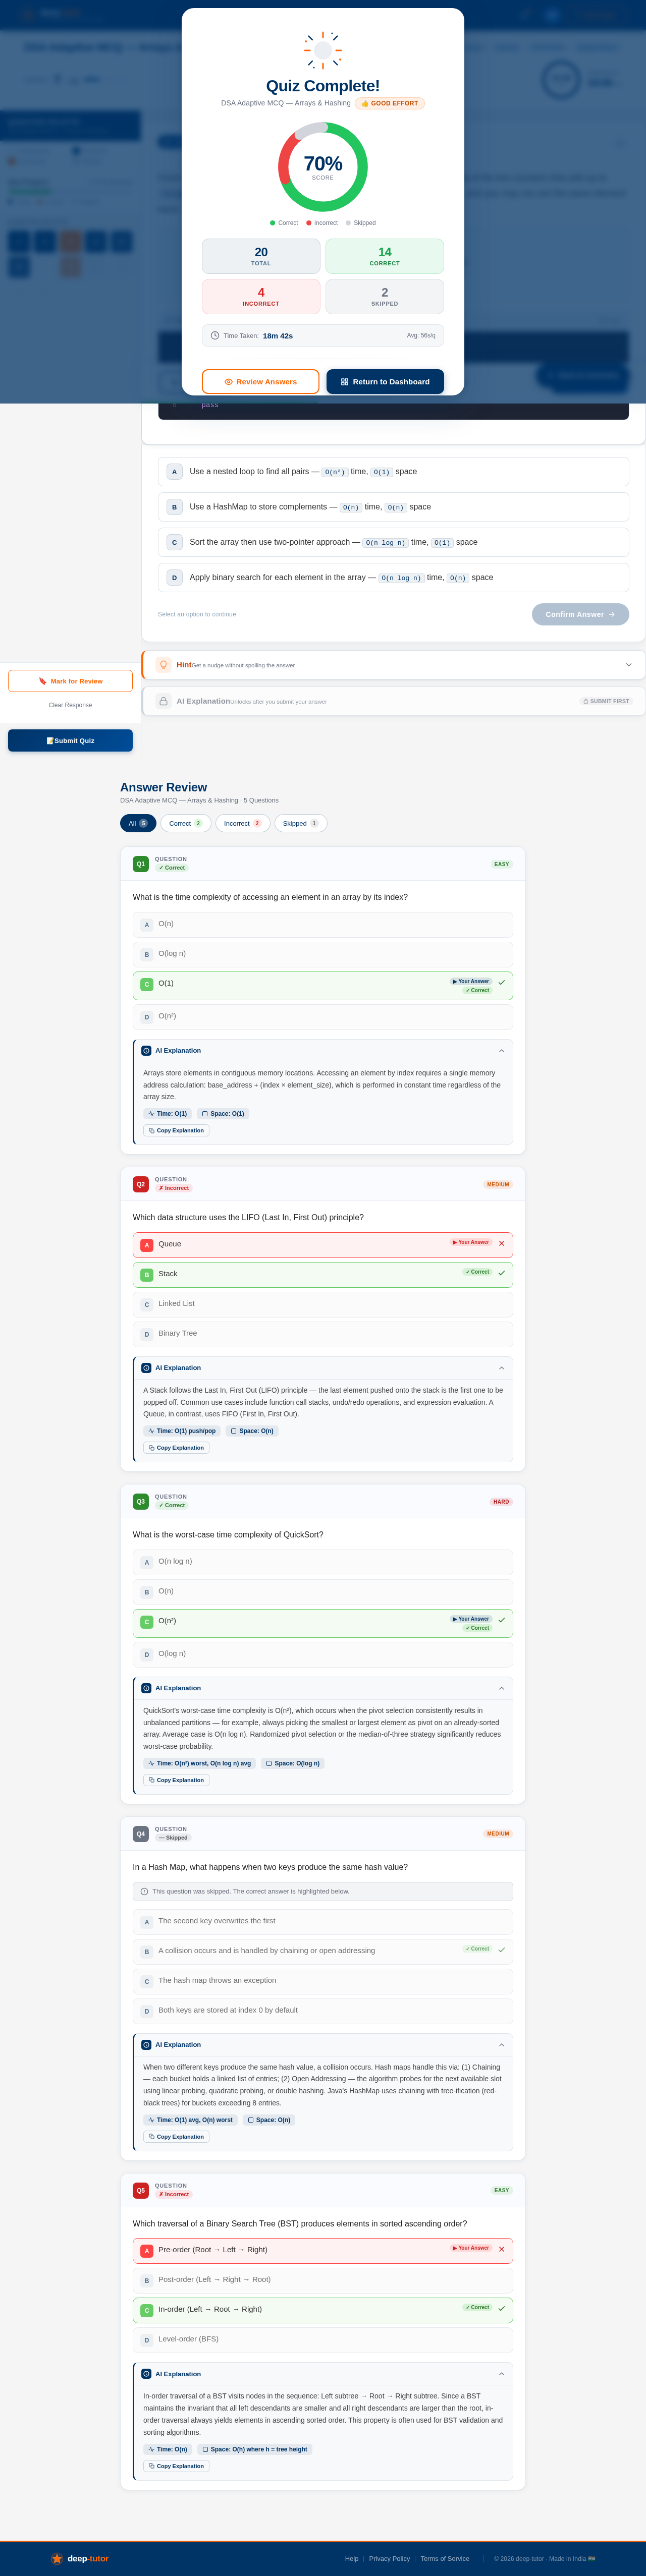Click the lightbulb Hint icon
Image resolution: width=646 pixels, height=2576 pixels.
tap(164, 665)
